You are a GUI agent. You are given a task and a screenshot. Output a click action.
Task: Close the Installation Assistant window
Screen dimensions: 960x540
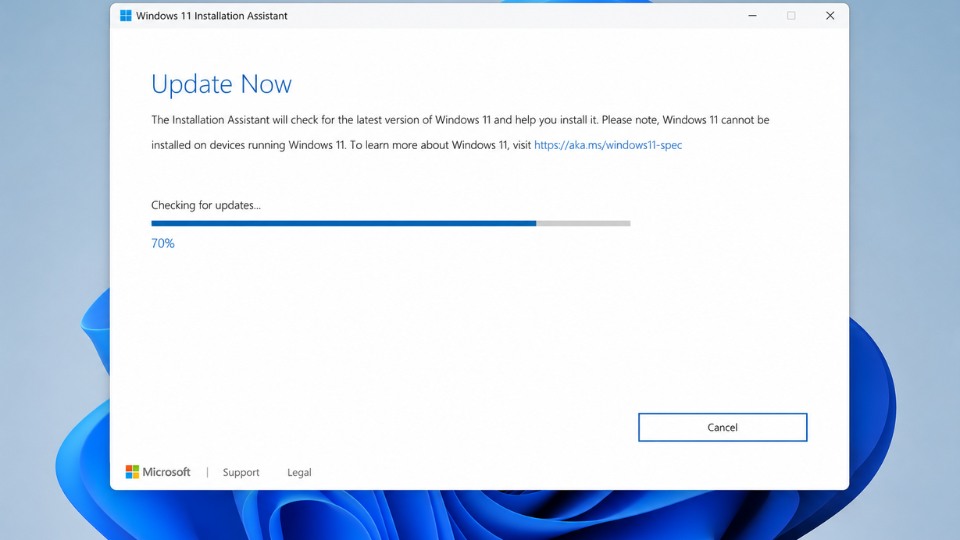830,15
